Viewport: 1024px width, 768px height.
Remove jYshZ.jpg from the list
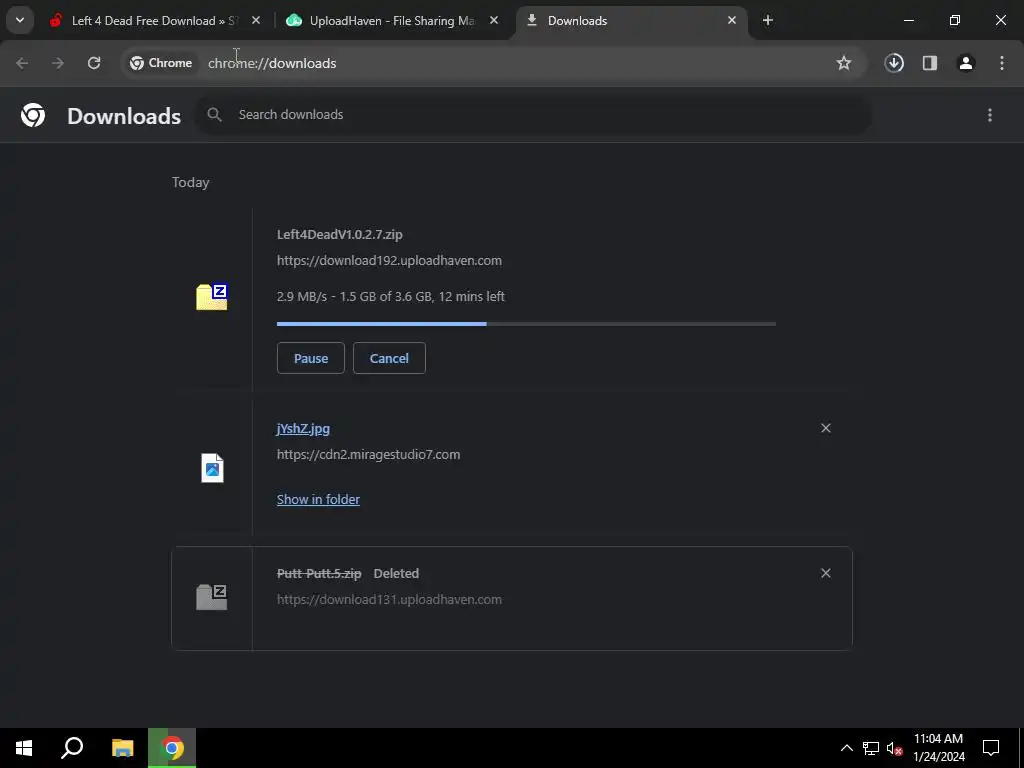(x=825, y=428)
